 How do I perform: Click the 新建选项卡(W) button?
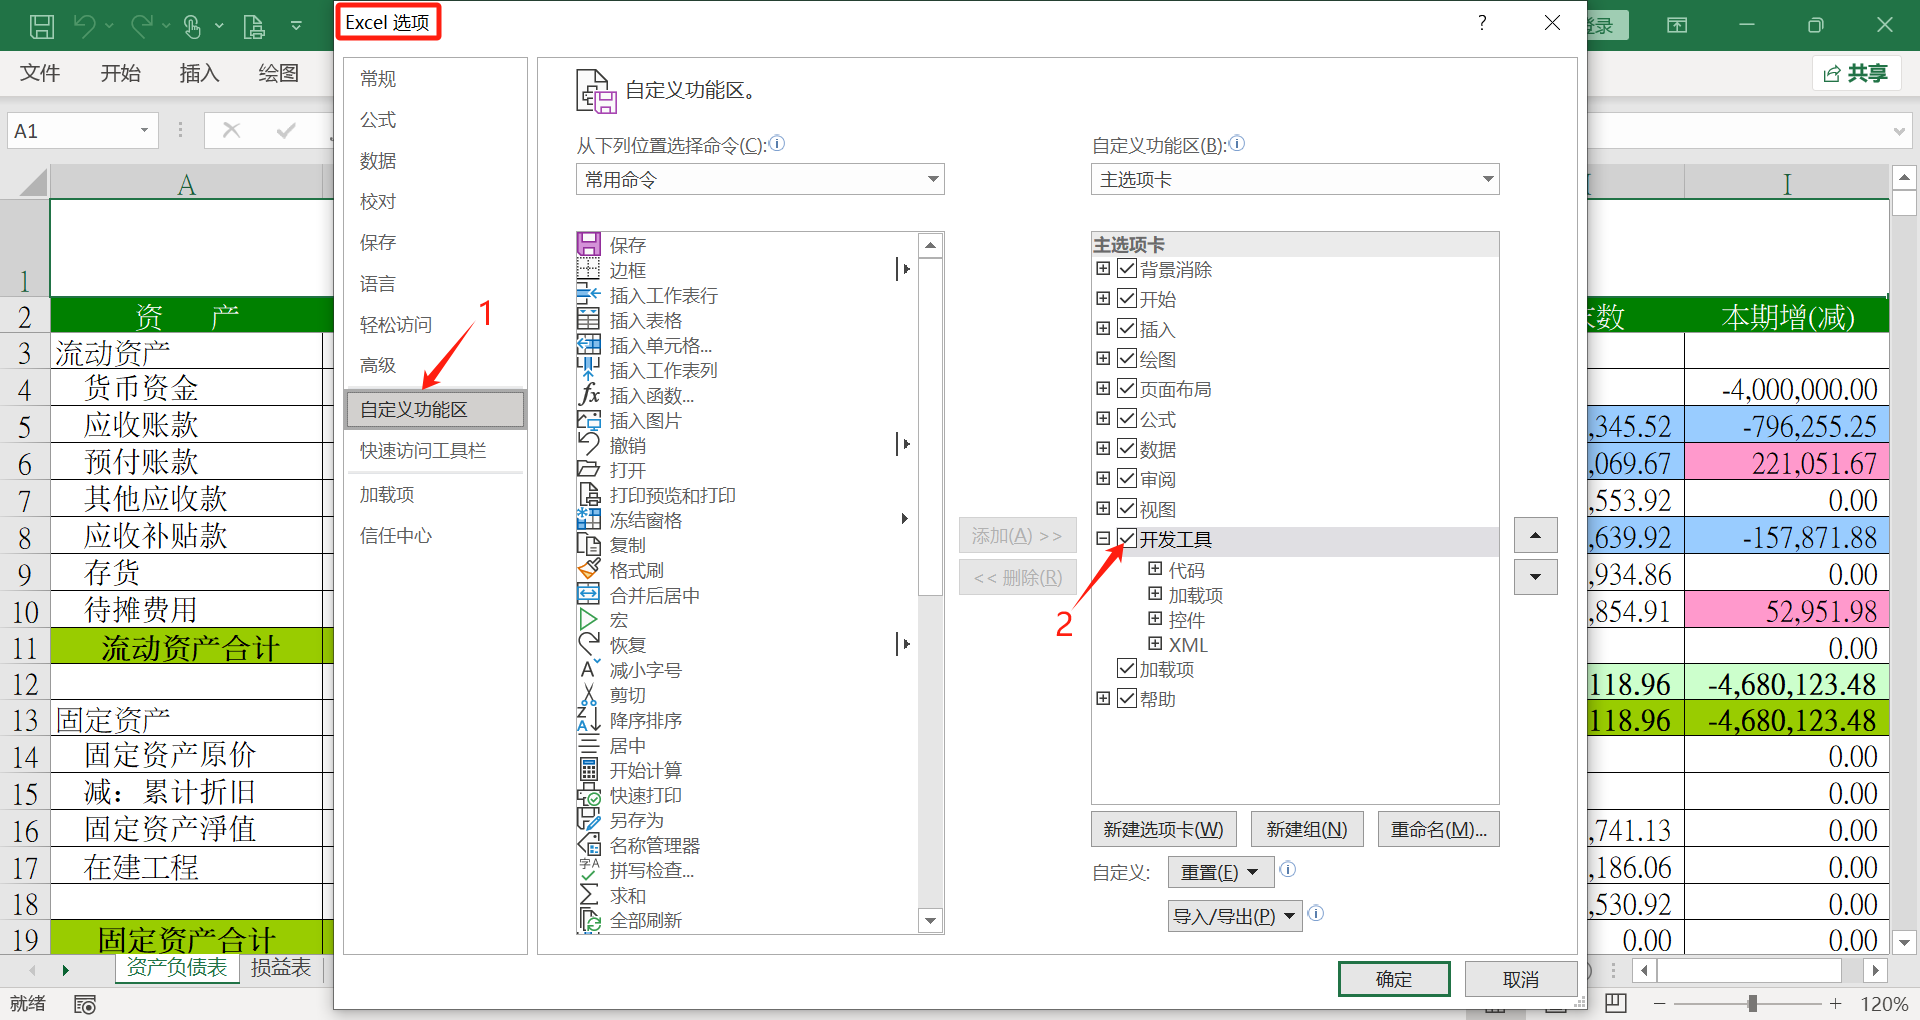1163,829
